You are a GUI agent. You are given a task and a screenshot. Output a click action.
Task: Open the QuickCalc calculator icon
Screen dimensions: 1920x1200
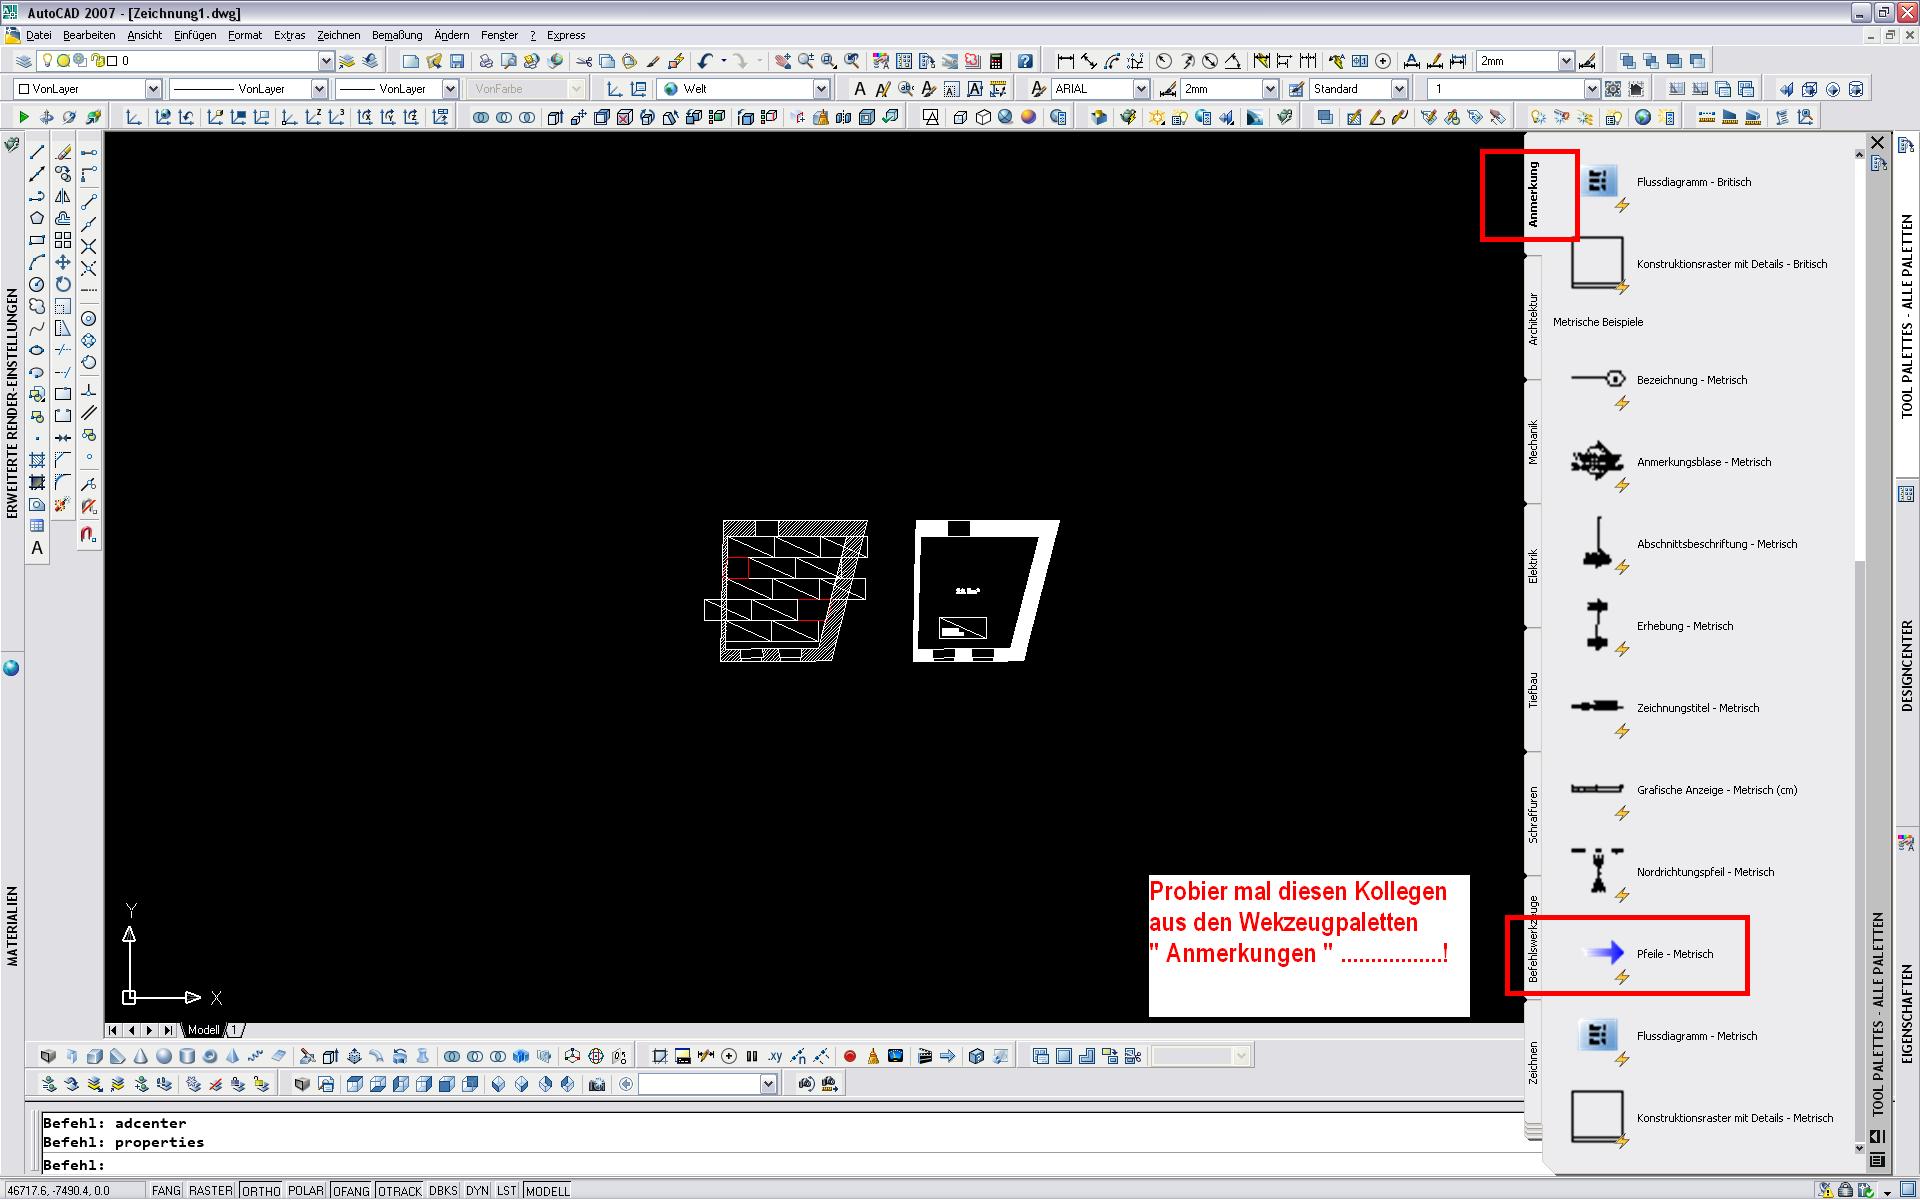(x=995, y=61)
